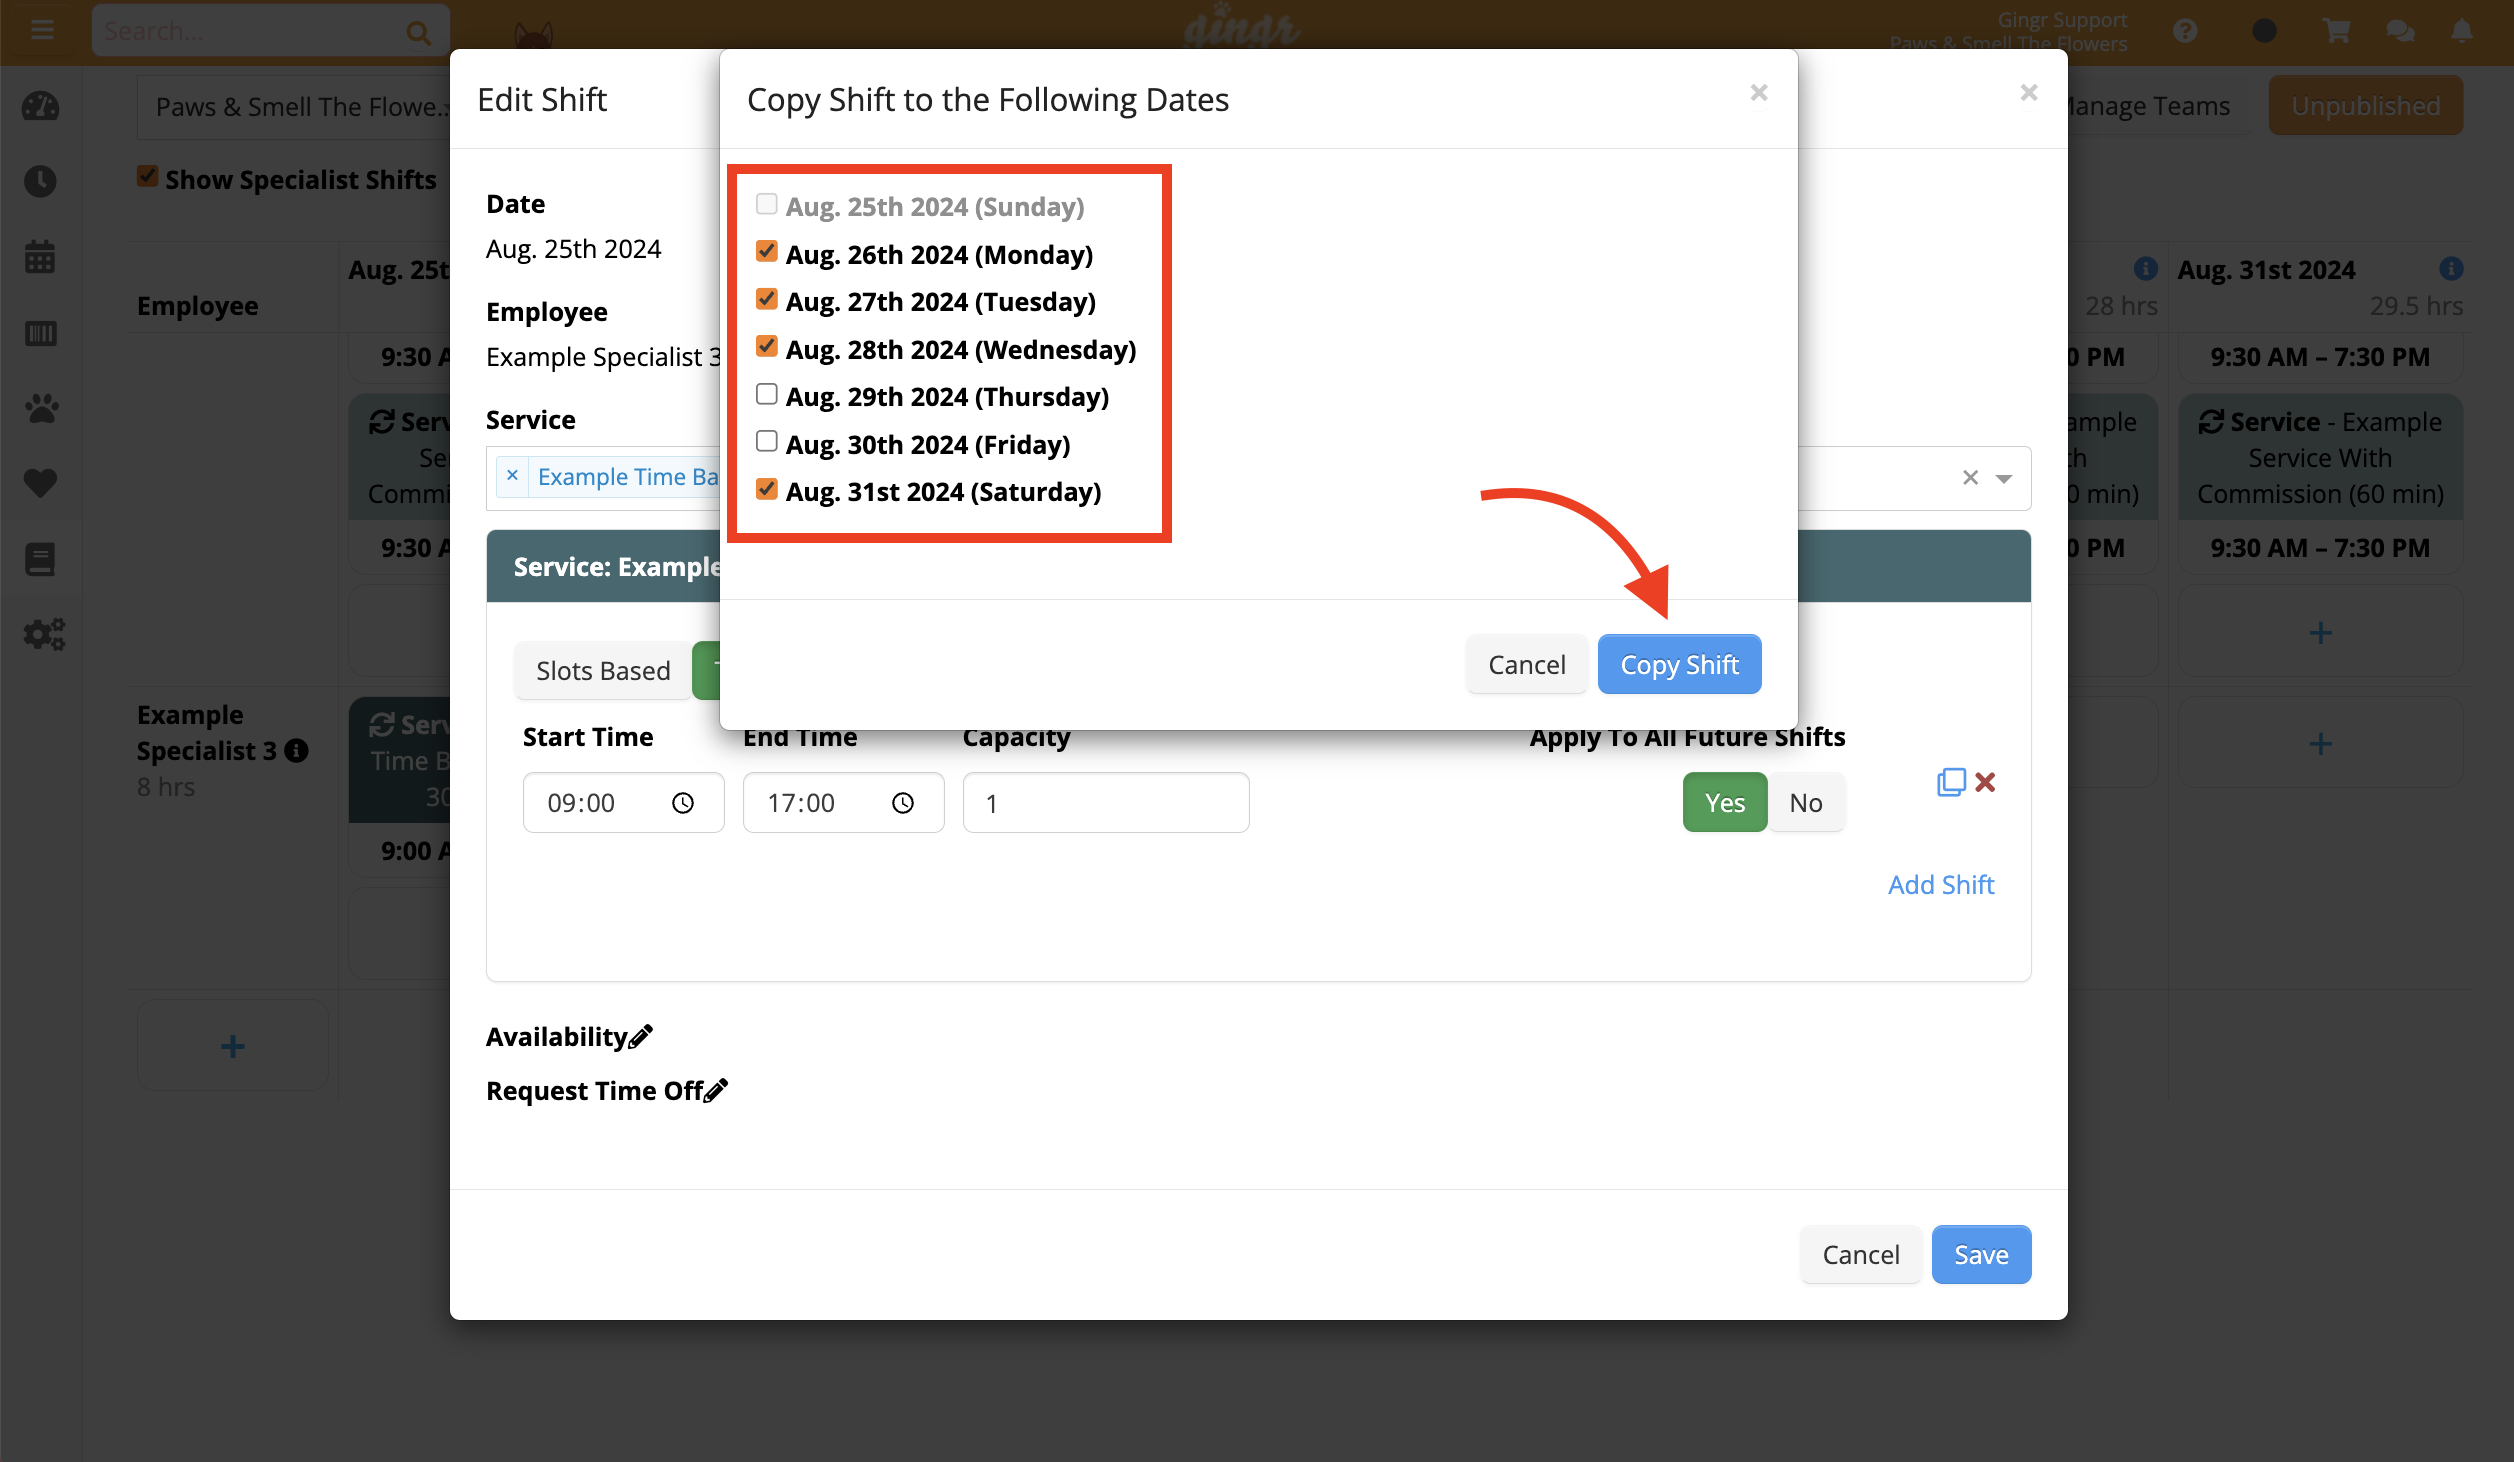Open the clock picker for Start Time
Viewport: 2514px width, 1462px height.
pyautogui.click(x=684, y=802)
